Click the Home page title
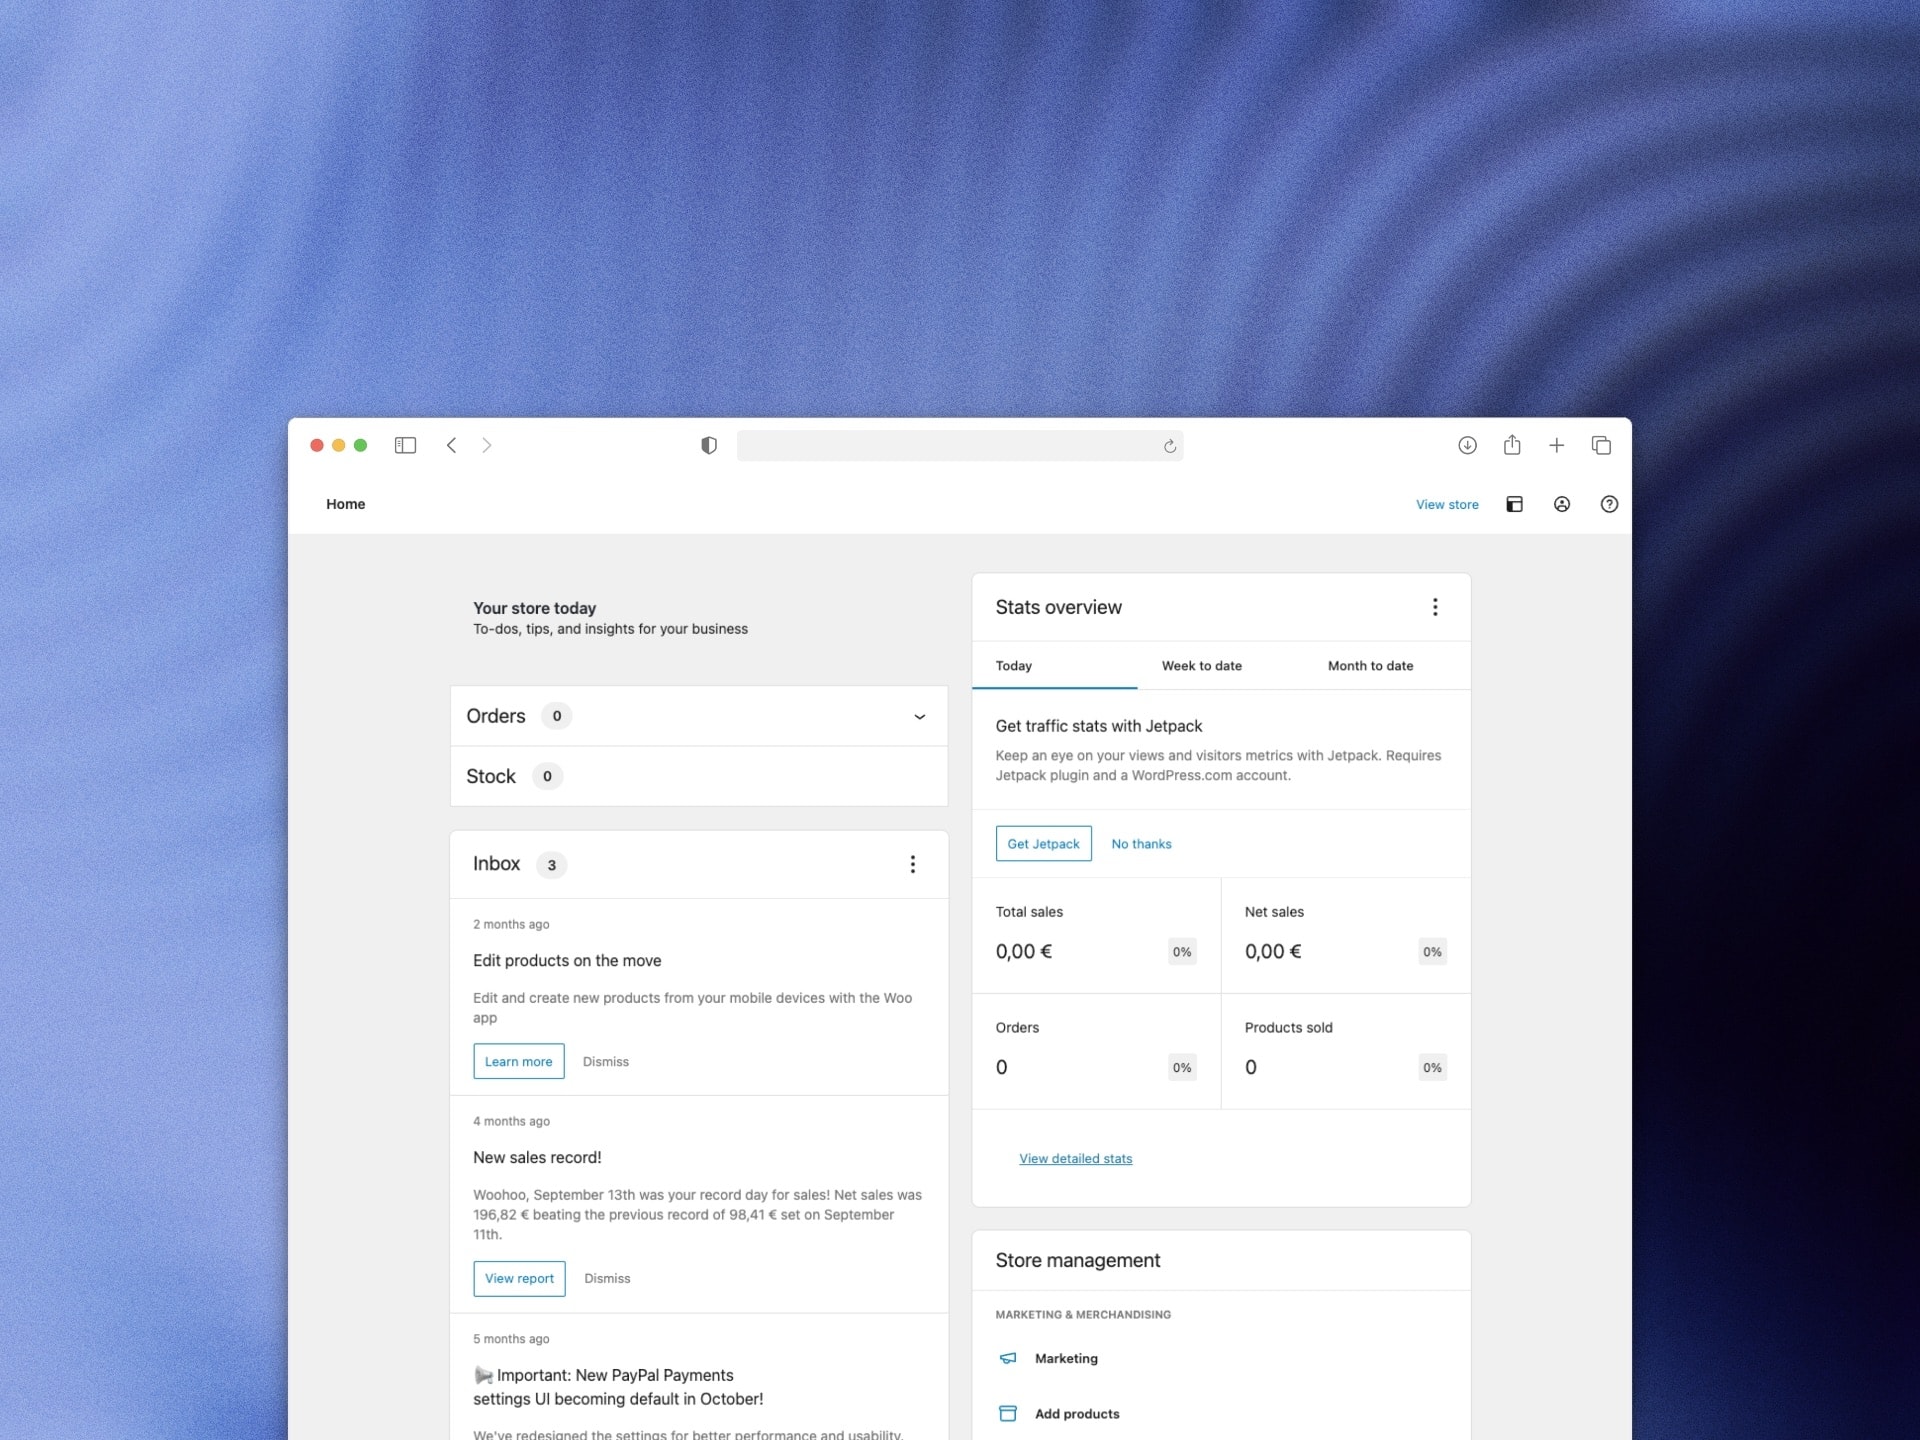 345,504
